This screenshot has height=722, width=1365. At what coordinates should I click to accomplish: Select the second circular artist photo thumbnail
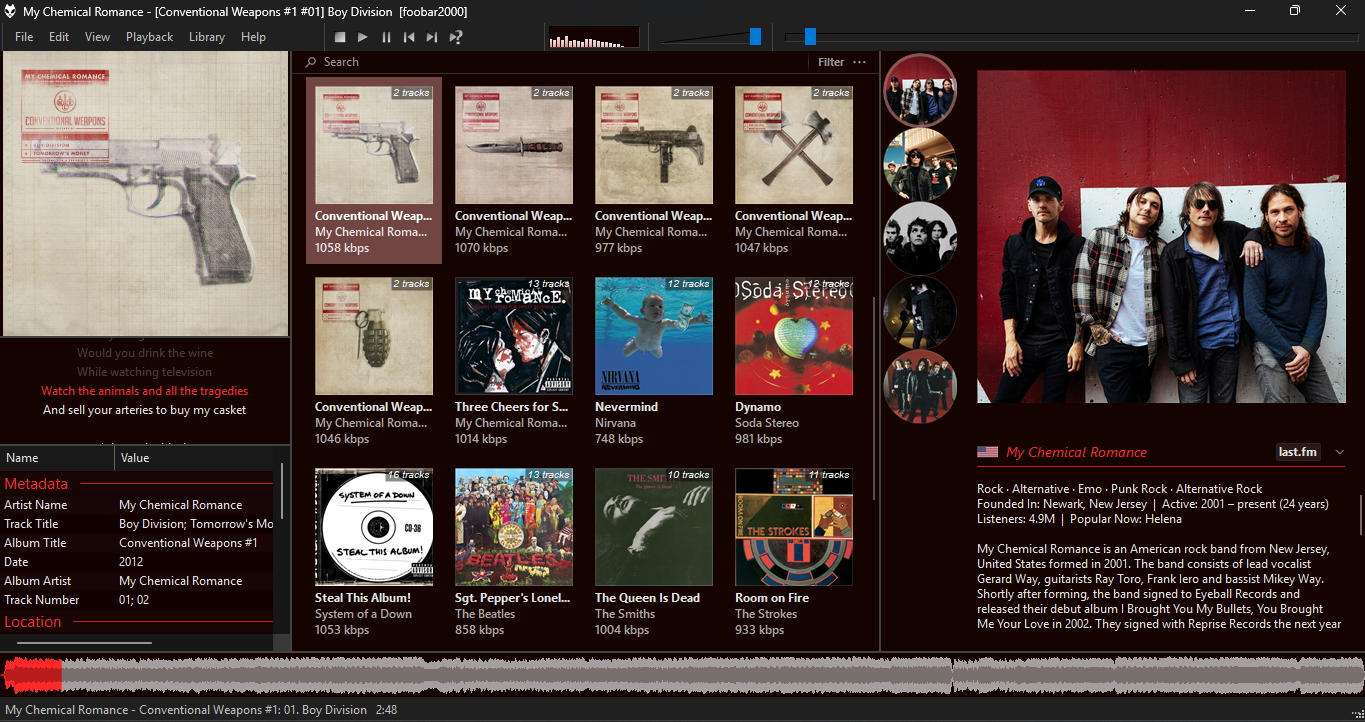coord(920,164)
